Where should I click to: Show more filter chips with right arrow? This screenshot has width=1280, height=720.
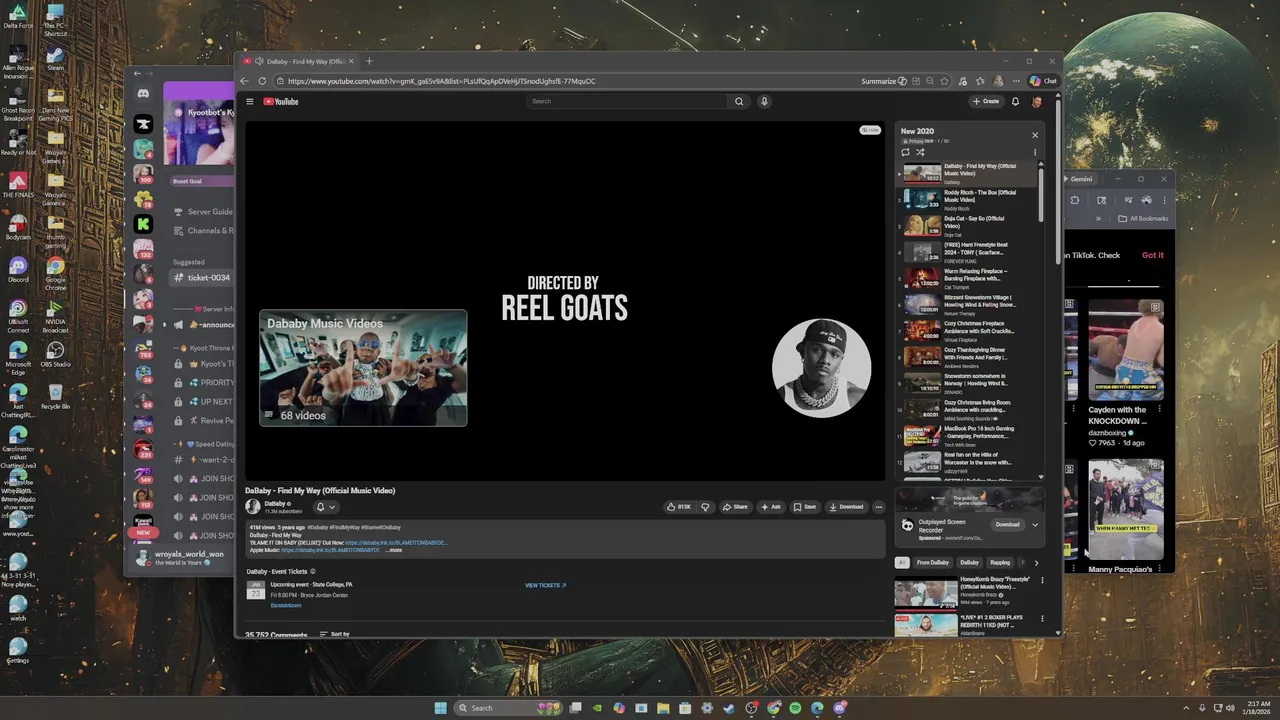pyautogui.click(x=1036, y=563)
